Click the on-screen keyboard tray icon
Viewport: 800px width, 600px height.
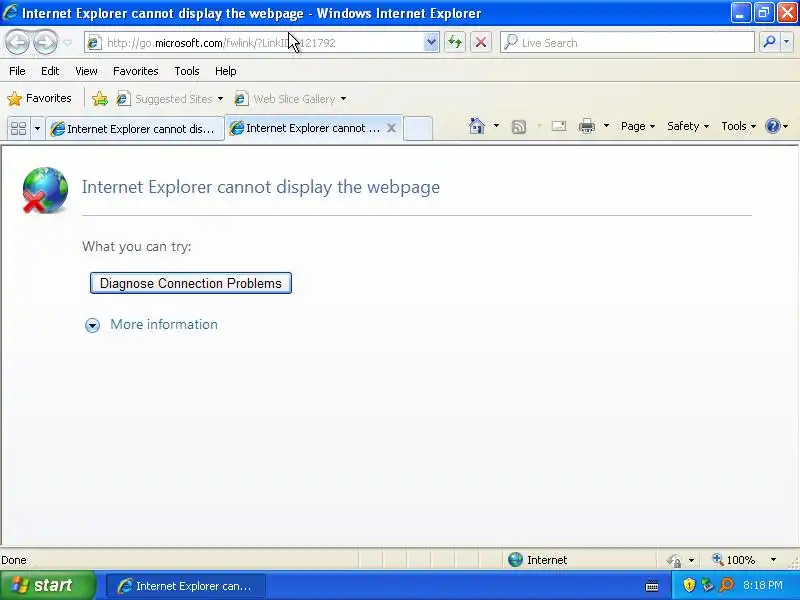tap(652, 586)
